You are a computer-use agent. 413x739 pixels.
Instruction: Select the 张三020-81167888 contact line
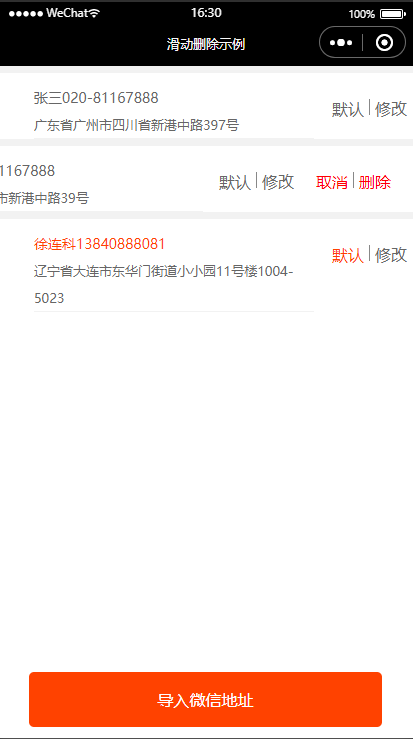point(96,98)
